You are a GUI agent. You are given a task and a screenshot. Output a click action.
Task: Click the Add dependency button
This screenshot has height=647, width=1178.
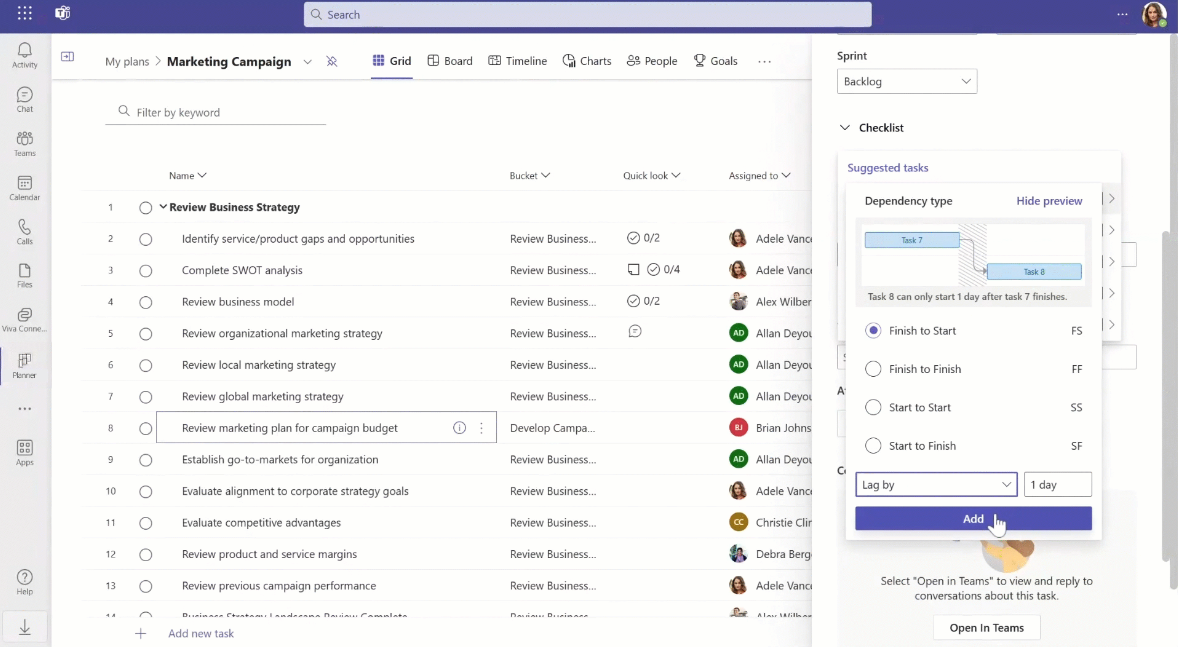972,519
